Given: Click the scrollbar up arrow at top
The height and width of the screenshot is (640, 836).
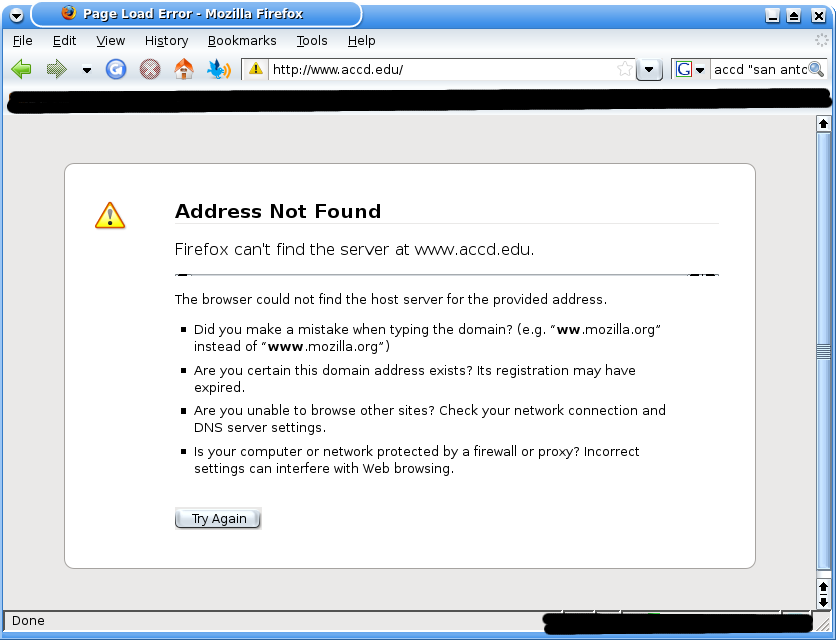Looking at the screenshot, I should [x=823, y=124].
